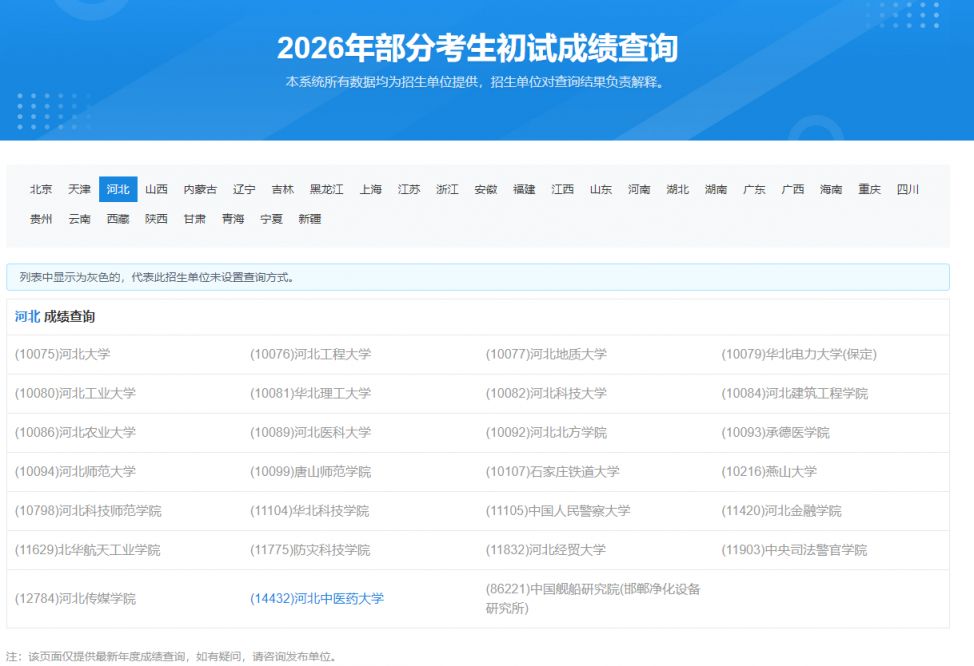This screenshot has width=974, height=666.
Task: Click (10080)河北工业大学 entry
Action: pos(75,394)
